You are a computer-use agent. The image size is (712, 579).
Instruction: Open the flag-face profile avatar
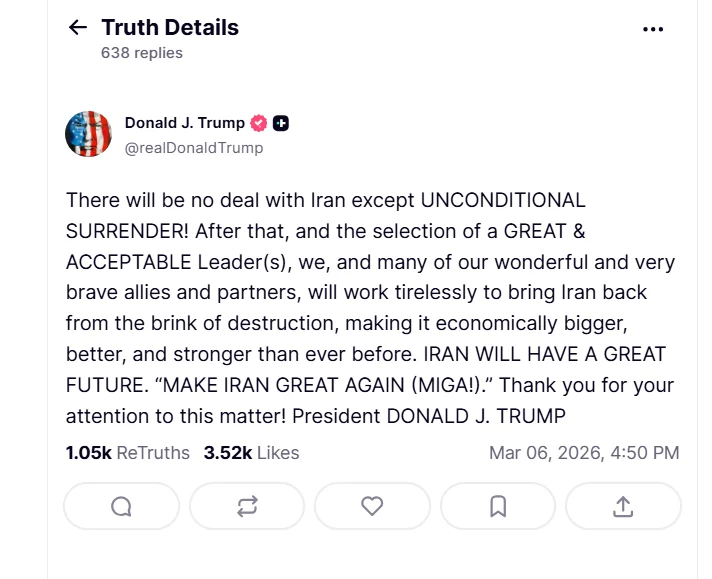click(89, 134)
